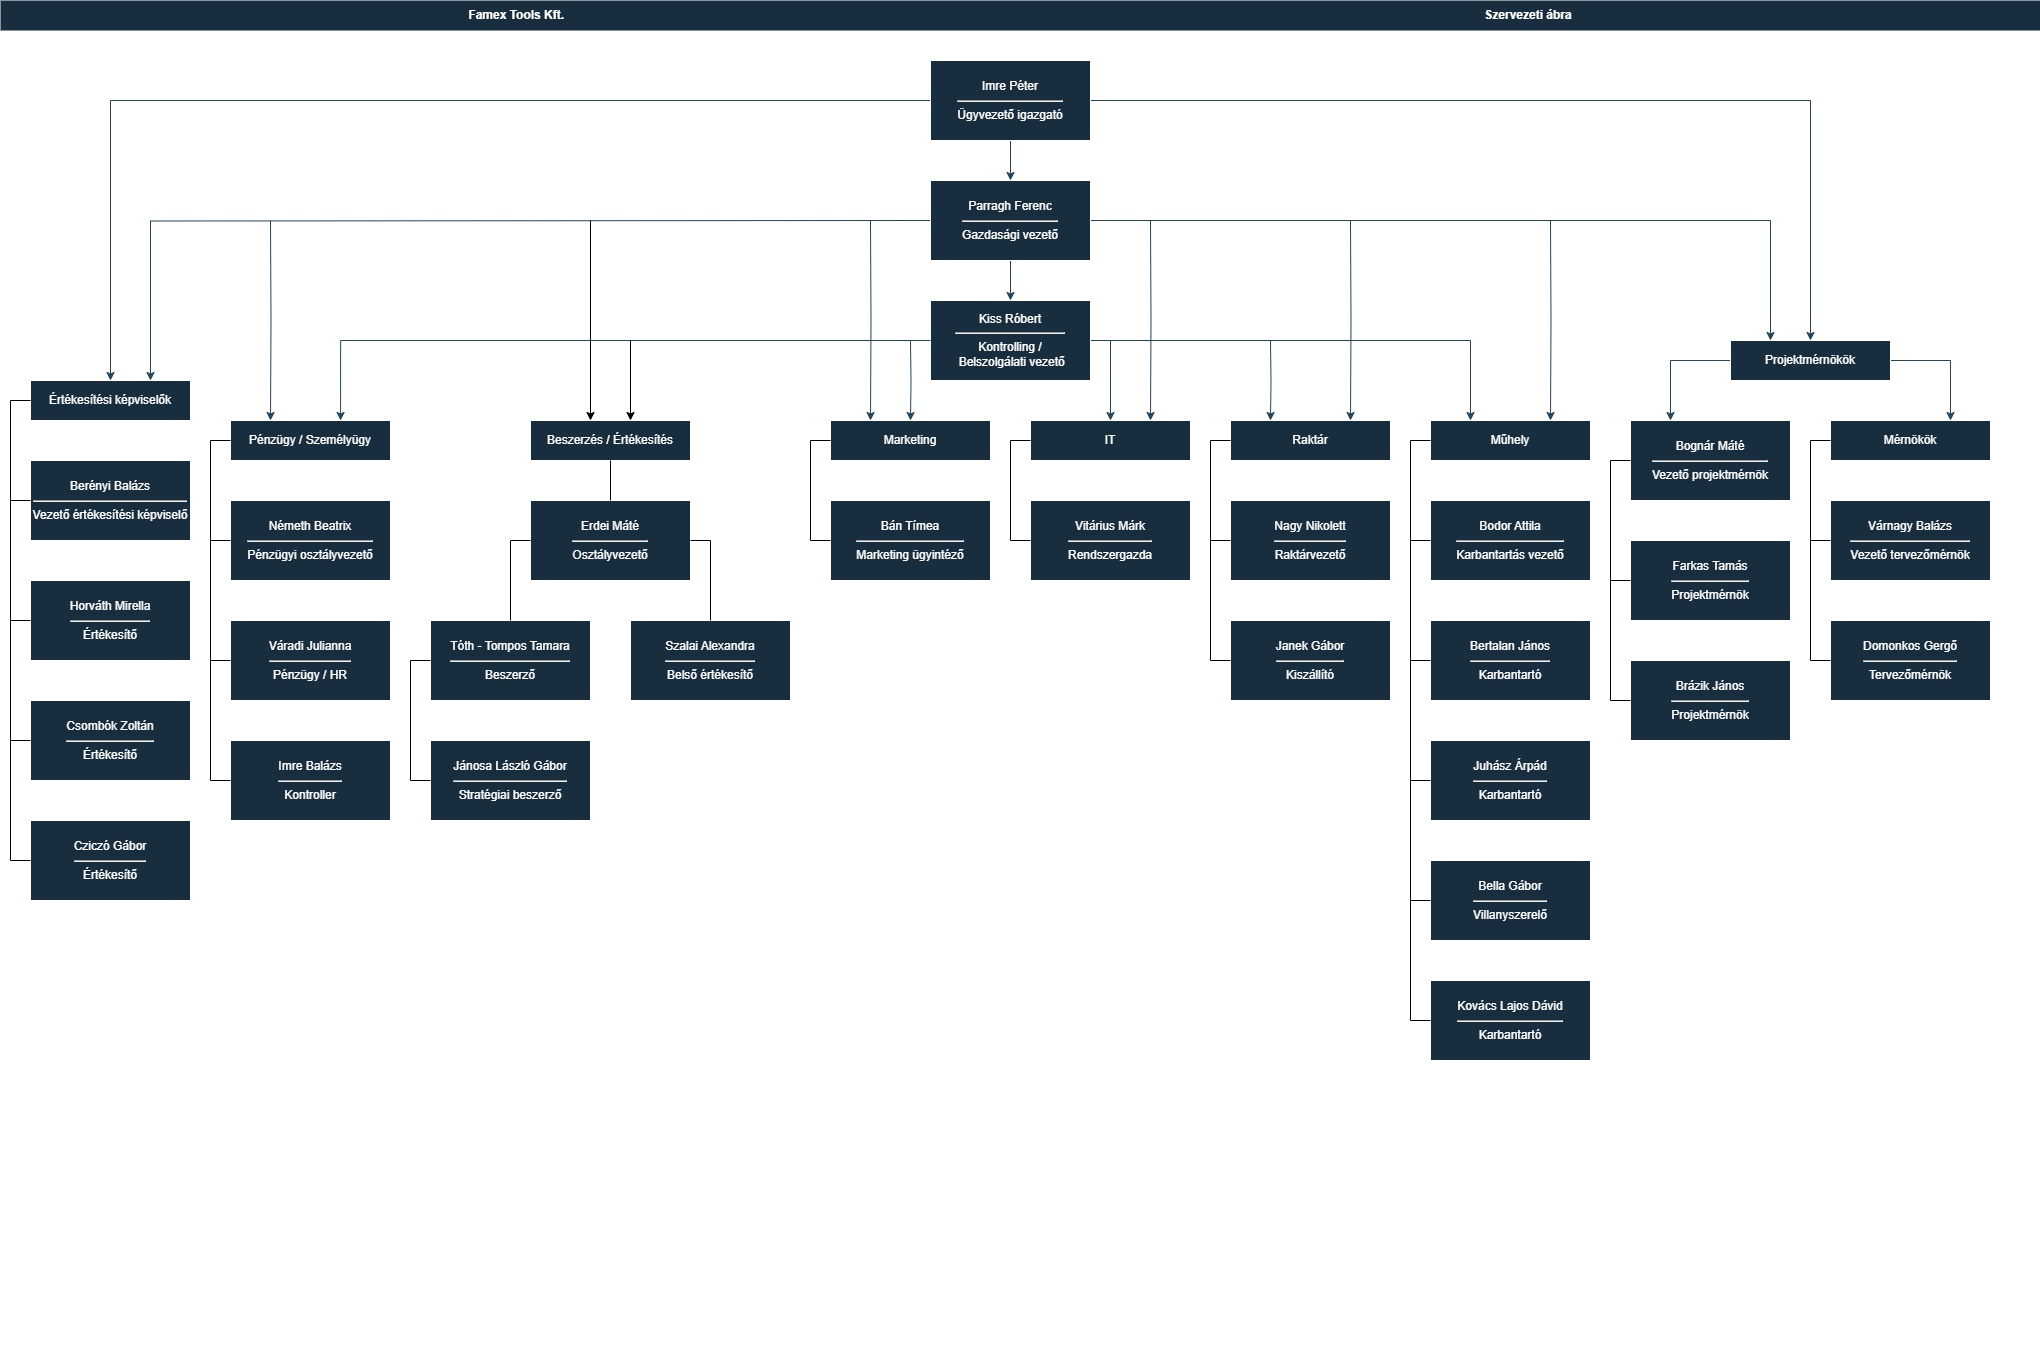Open the Pénzügy / Személyügy department box

click(310, 440)
